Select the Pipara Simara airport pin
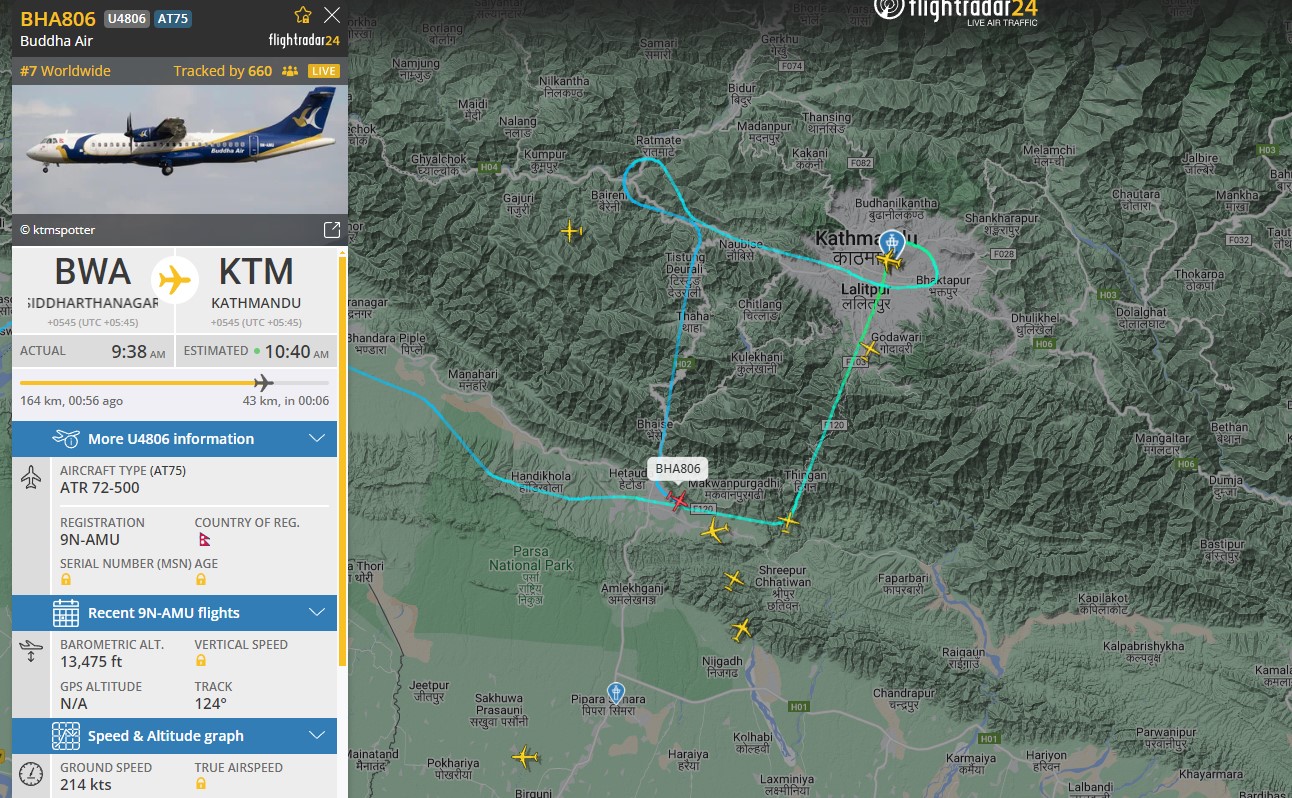 [616, 692]
